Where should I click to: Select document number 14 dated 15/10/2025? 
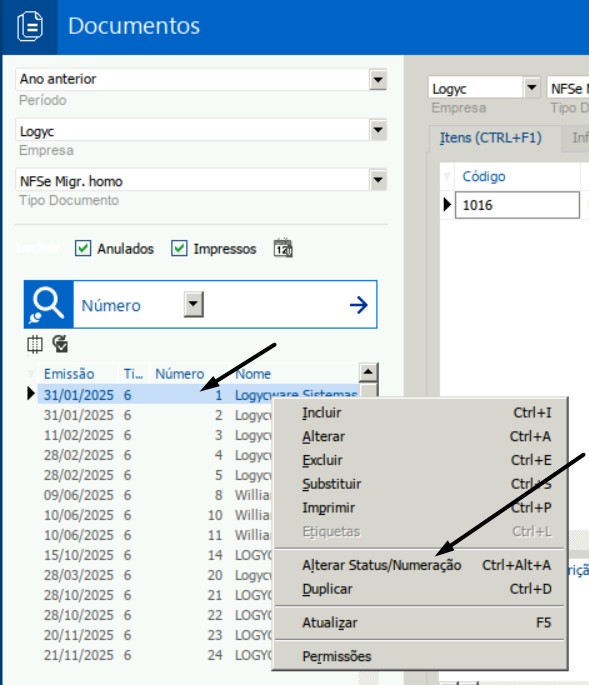point(155,555)
